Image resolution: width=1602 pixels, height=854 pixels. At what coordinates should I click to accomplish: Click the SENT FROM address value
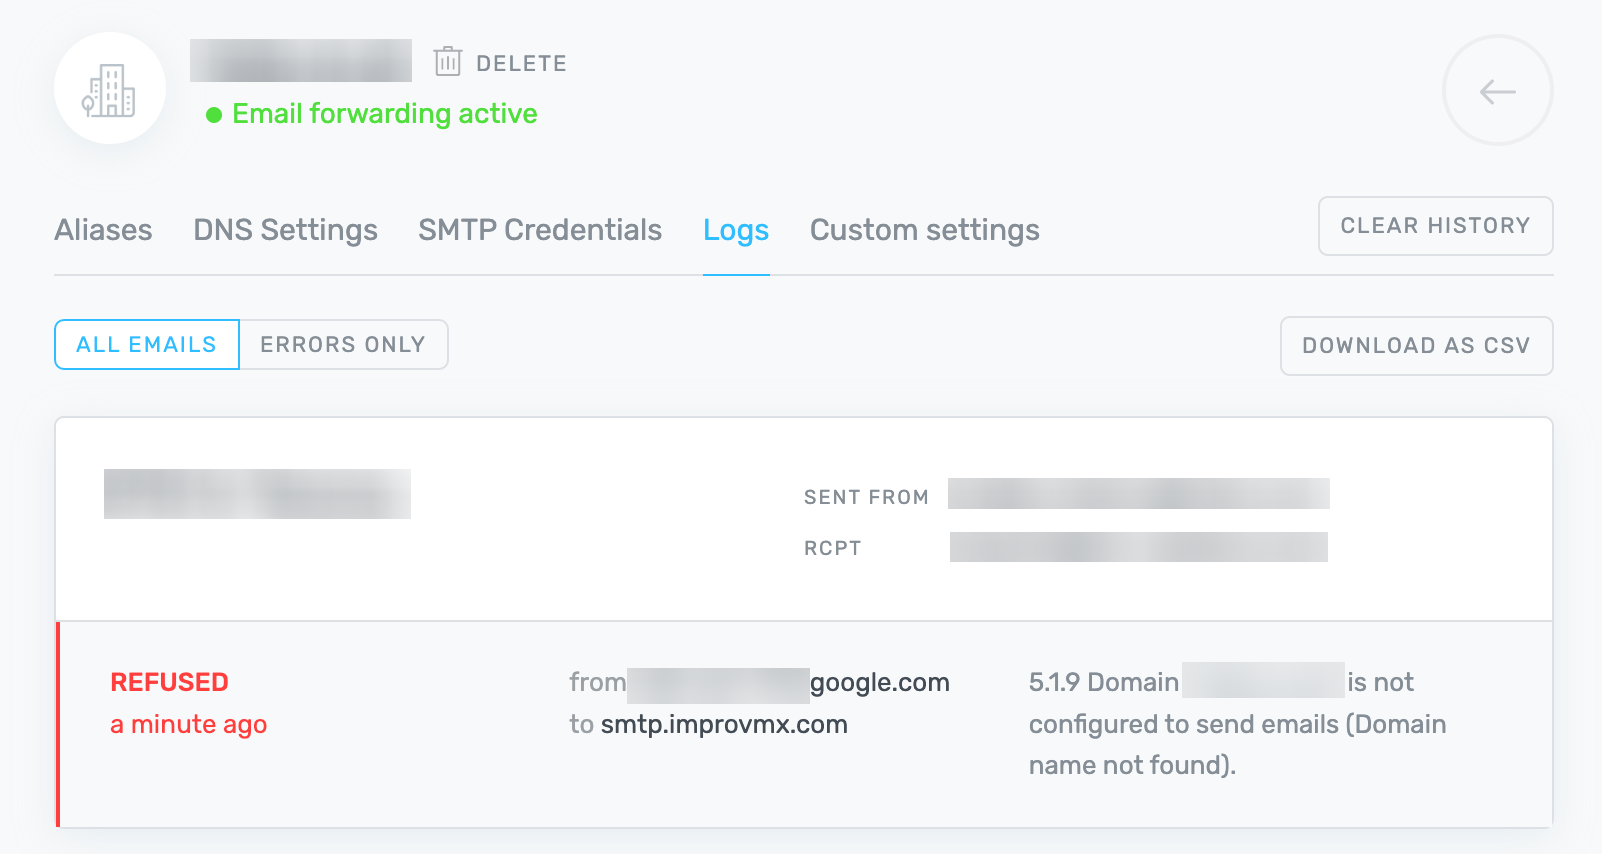pyautogui.click(x=1138, y=493)
